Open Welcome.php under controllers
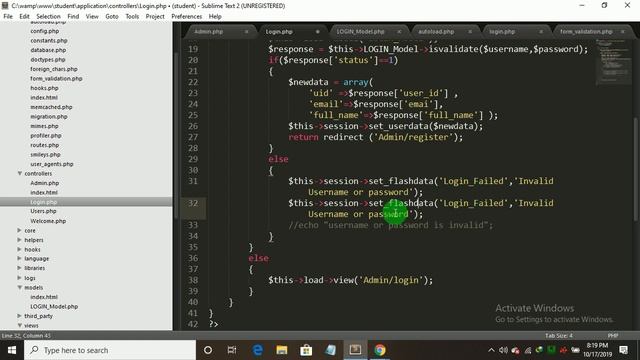The height and width of the screenshot is (360, 640). tap(48, 221)
